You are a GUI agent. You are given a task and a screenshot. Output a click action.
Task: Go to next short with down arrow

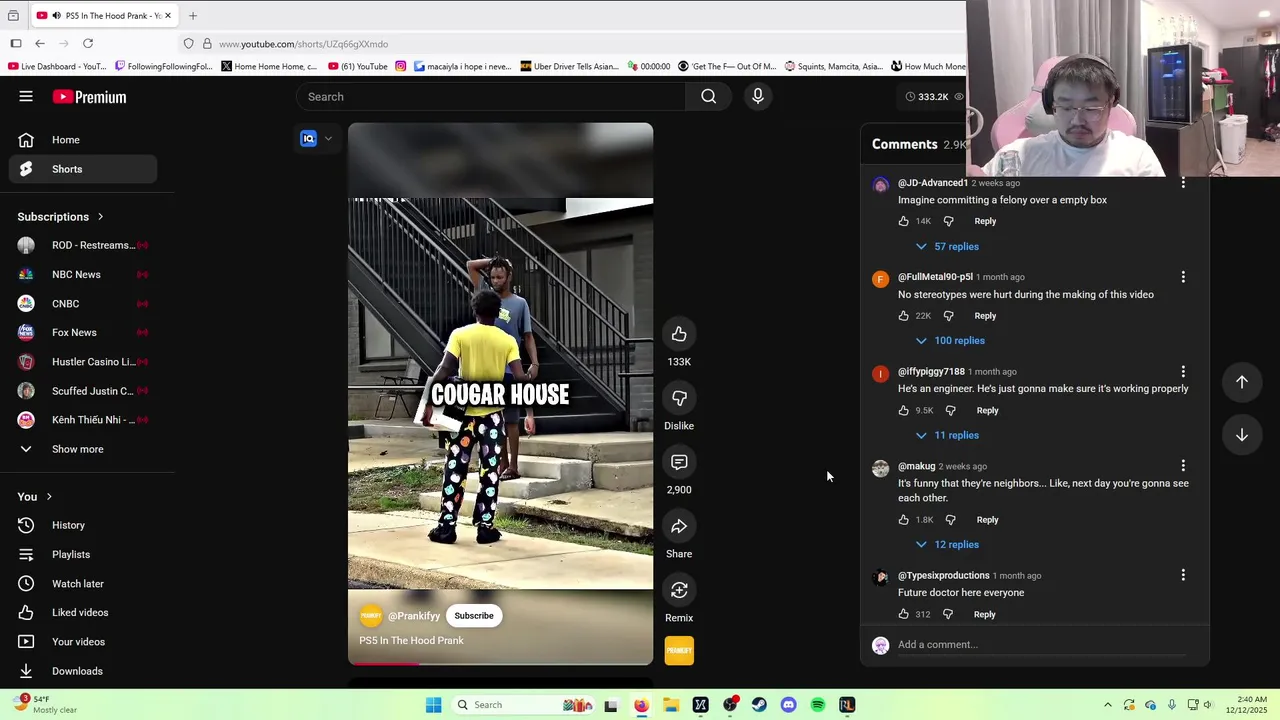[1241, 435]
